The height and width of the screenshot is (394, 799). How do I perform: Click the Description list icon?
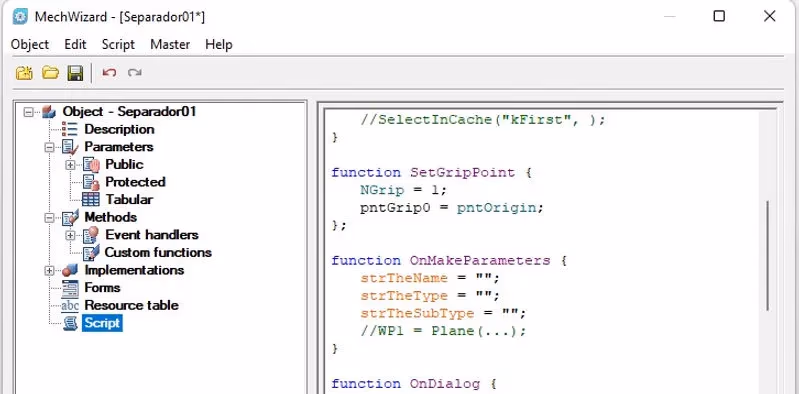69,129
